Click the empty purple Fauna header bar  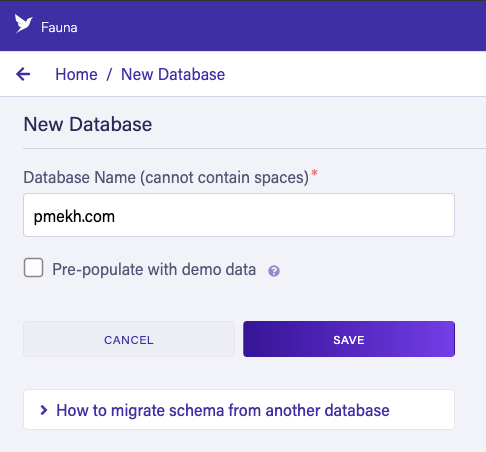(283, 26)
